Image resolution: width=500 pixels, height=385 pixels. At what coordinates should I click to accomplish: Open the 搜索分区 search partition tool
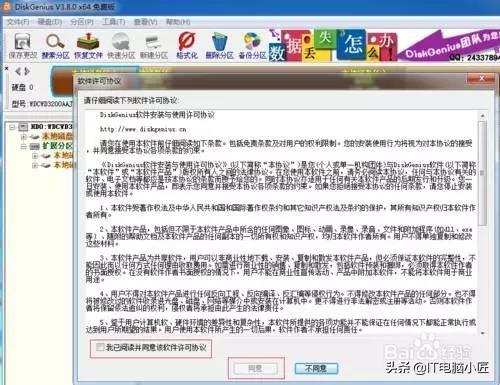55,46
